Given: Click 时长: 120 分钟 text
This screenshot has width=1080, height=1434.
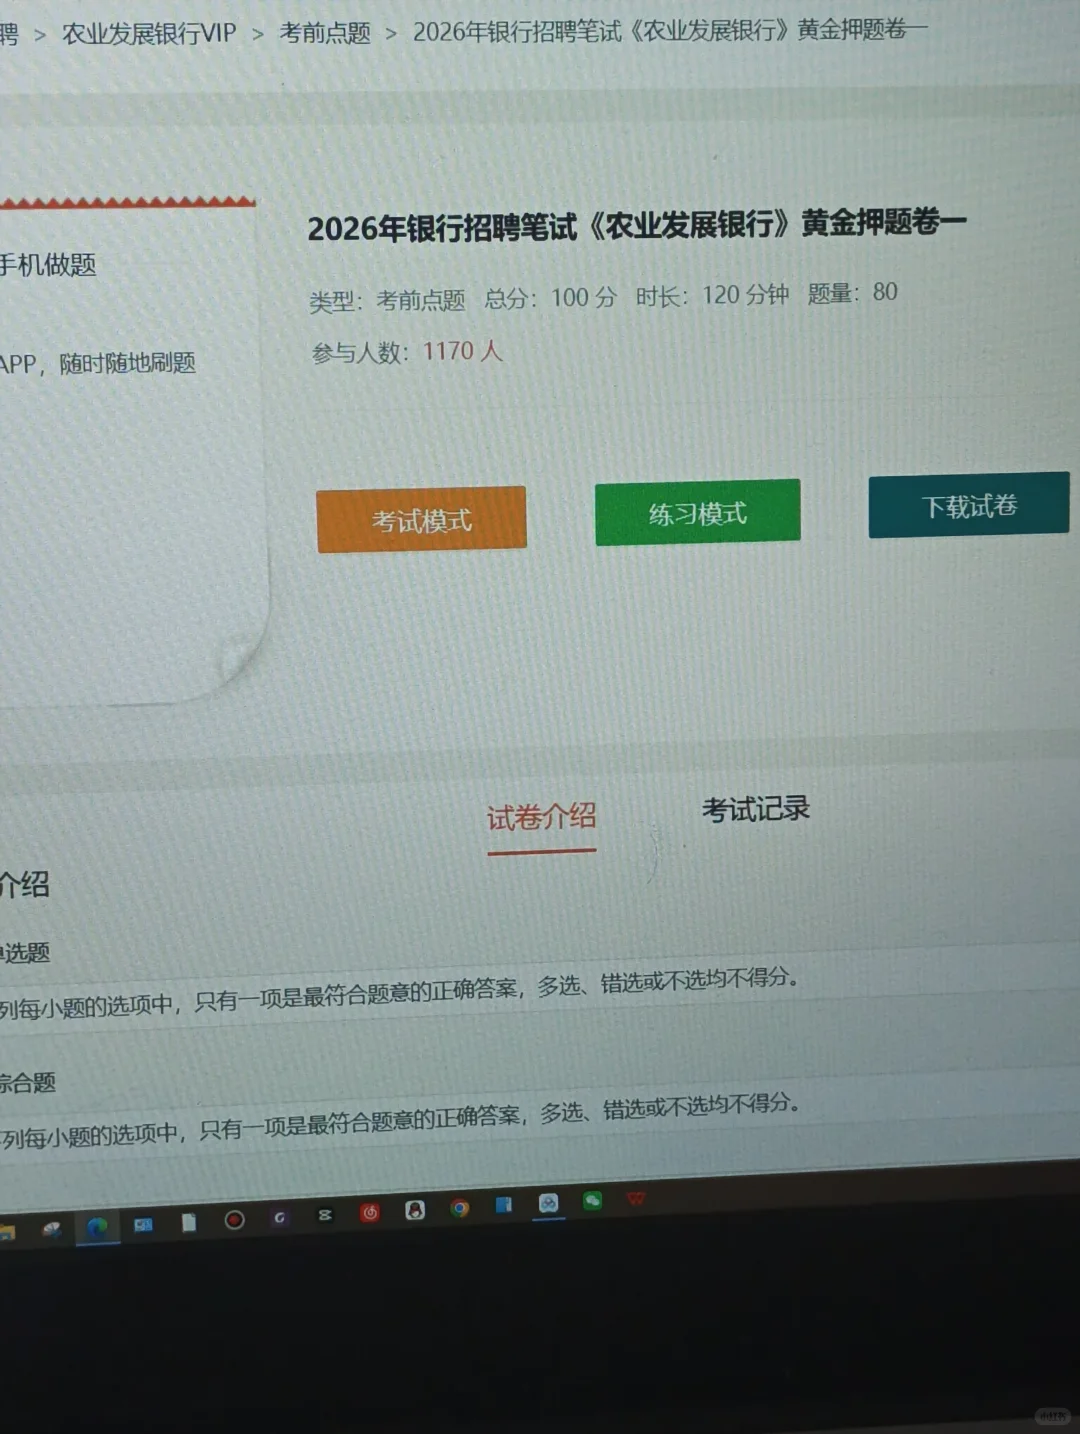Looking at the screenshot, I should 712,295.
